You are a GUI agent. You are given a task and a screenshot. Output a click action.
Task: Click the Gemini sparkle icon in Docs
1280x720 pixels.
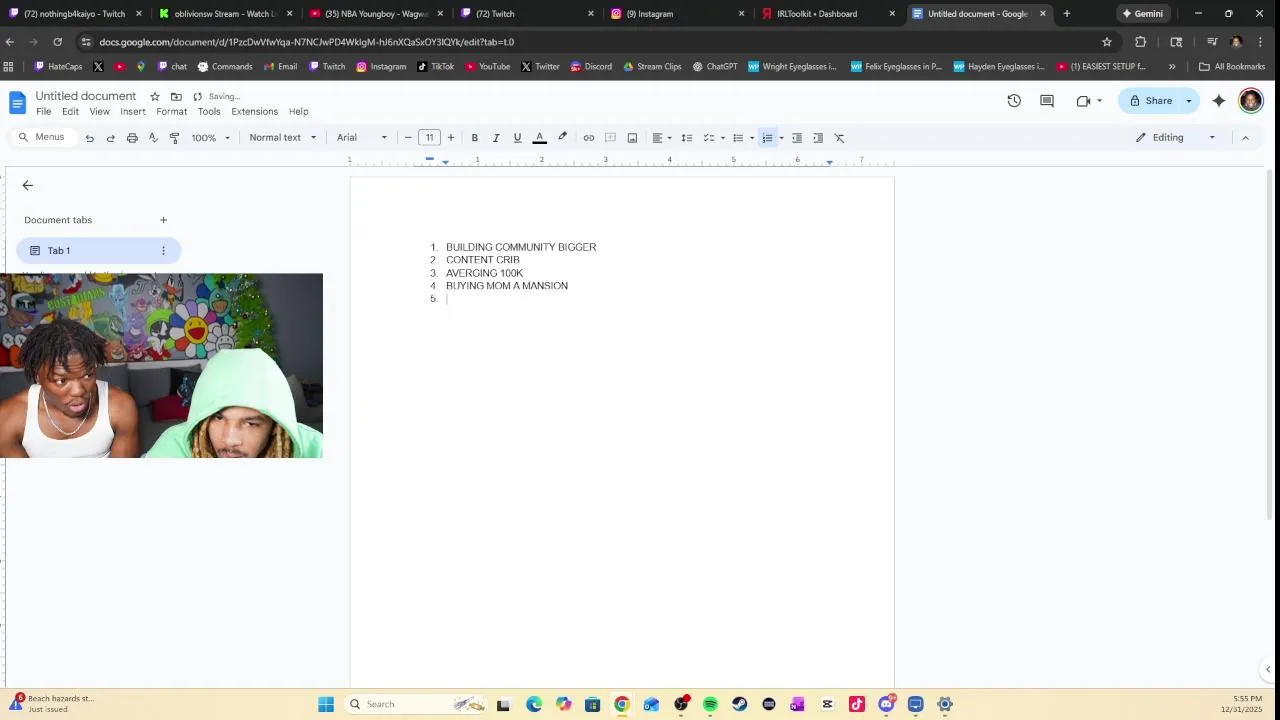pyautogui.click(x=1219, y=101)
